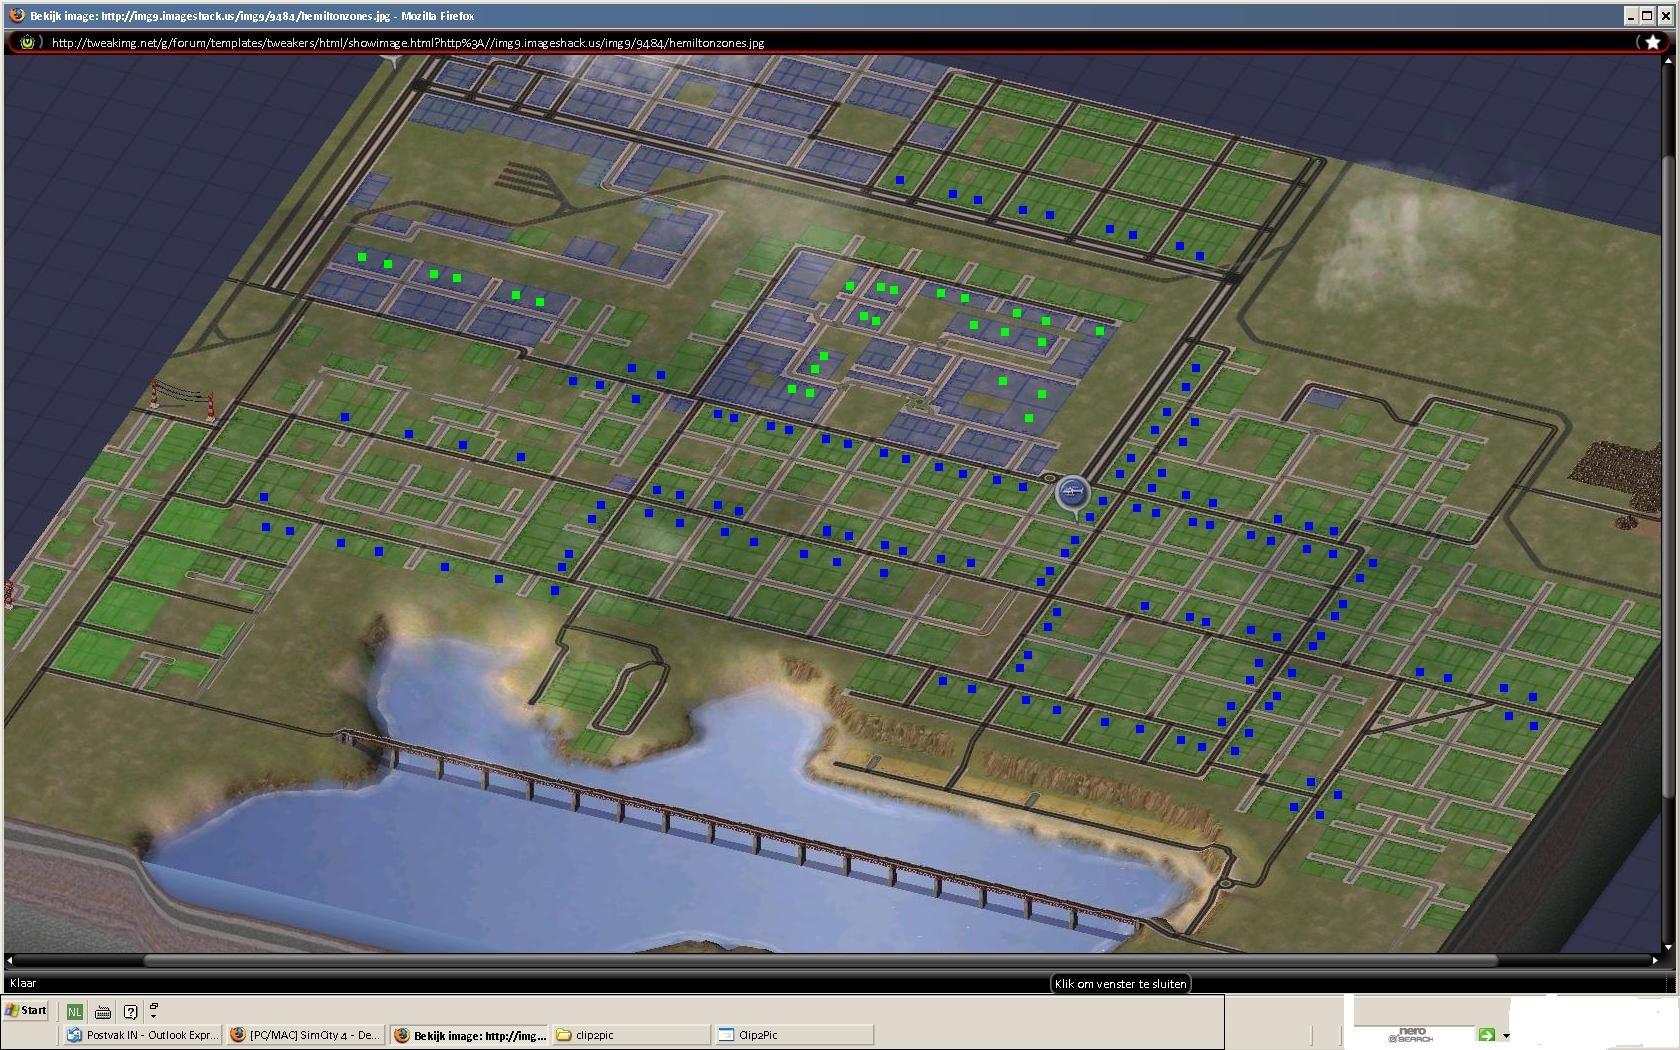Click the language bar help icon

tap(130, 1011)
